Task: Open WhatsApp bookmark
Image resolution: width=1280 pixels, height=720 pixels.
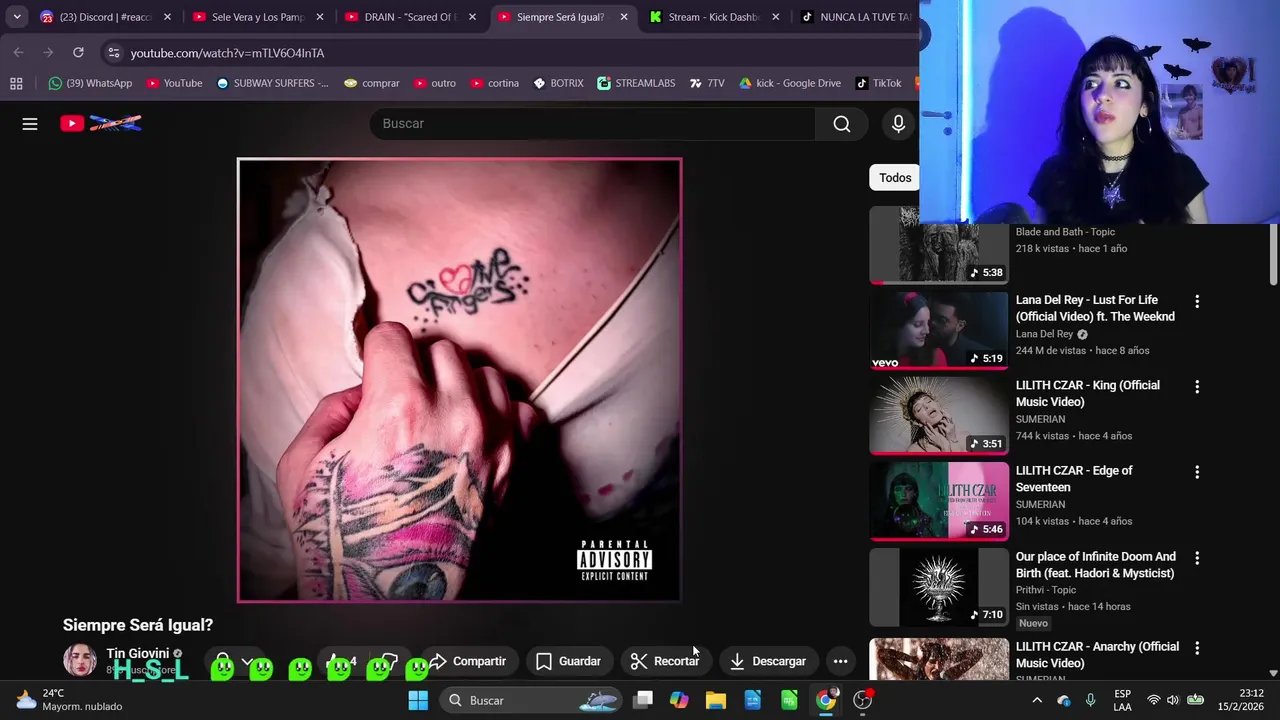Action: pyautogui.click(x=91, y=83)
